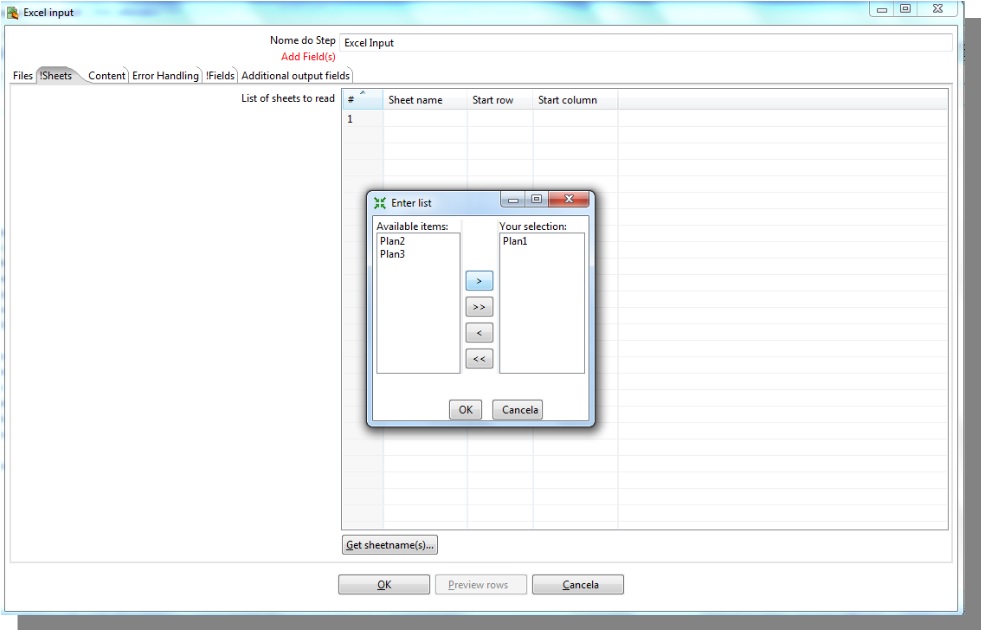
Task: Click the green Enter list dialog icon
Action: 380,203
